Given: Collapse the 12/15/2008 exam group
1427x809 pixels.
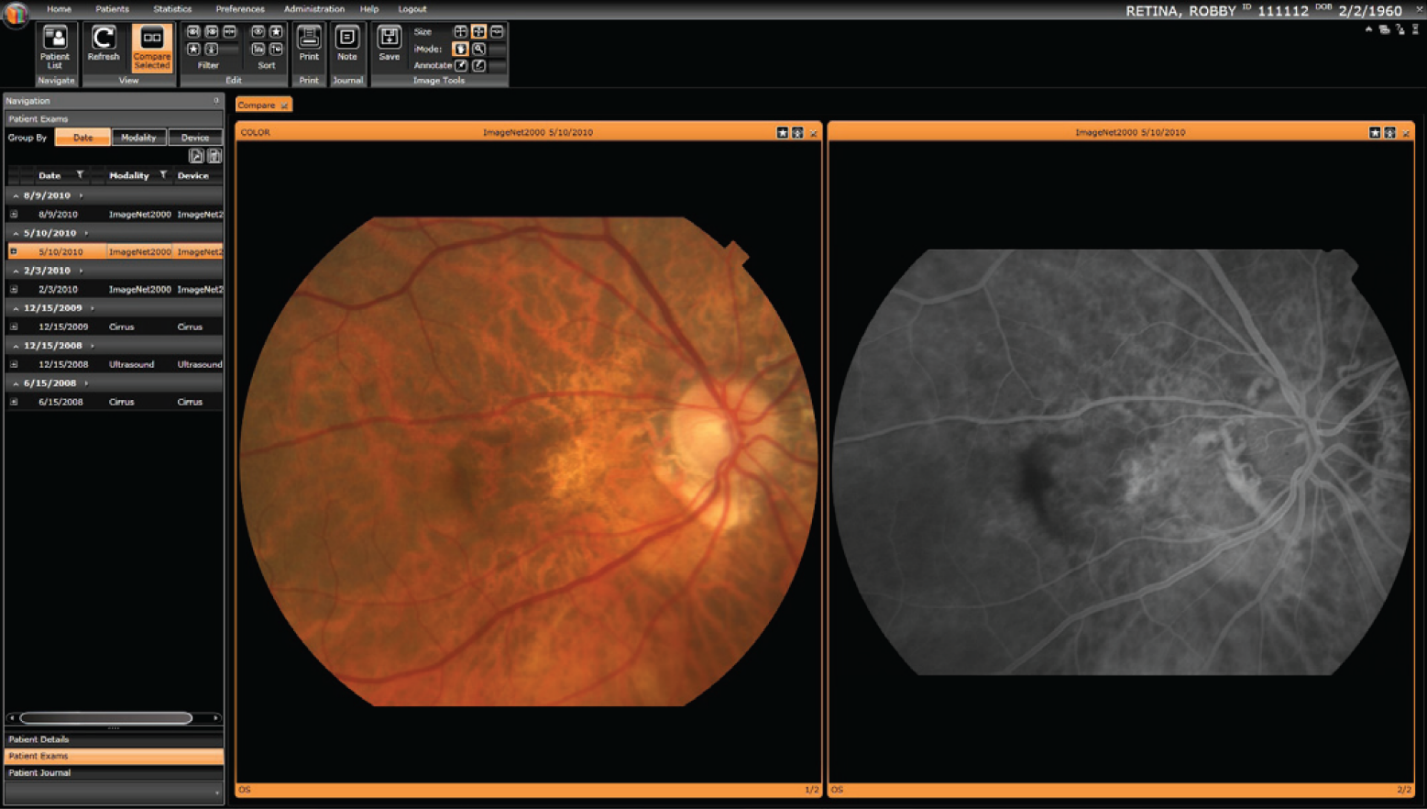Looking at the screenshot, I should coord(15,345).
